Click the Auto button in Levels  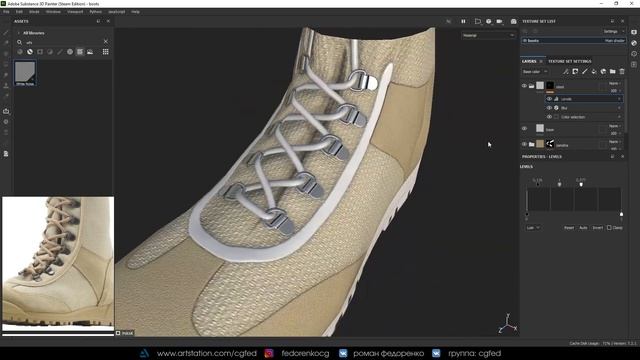[x=583, y=228]
